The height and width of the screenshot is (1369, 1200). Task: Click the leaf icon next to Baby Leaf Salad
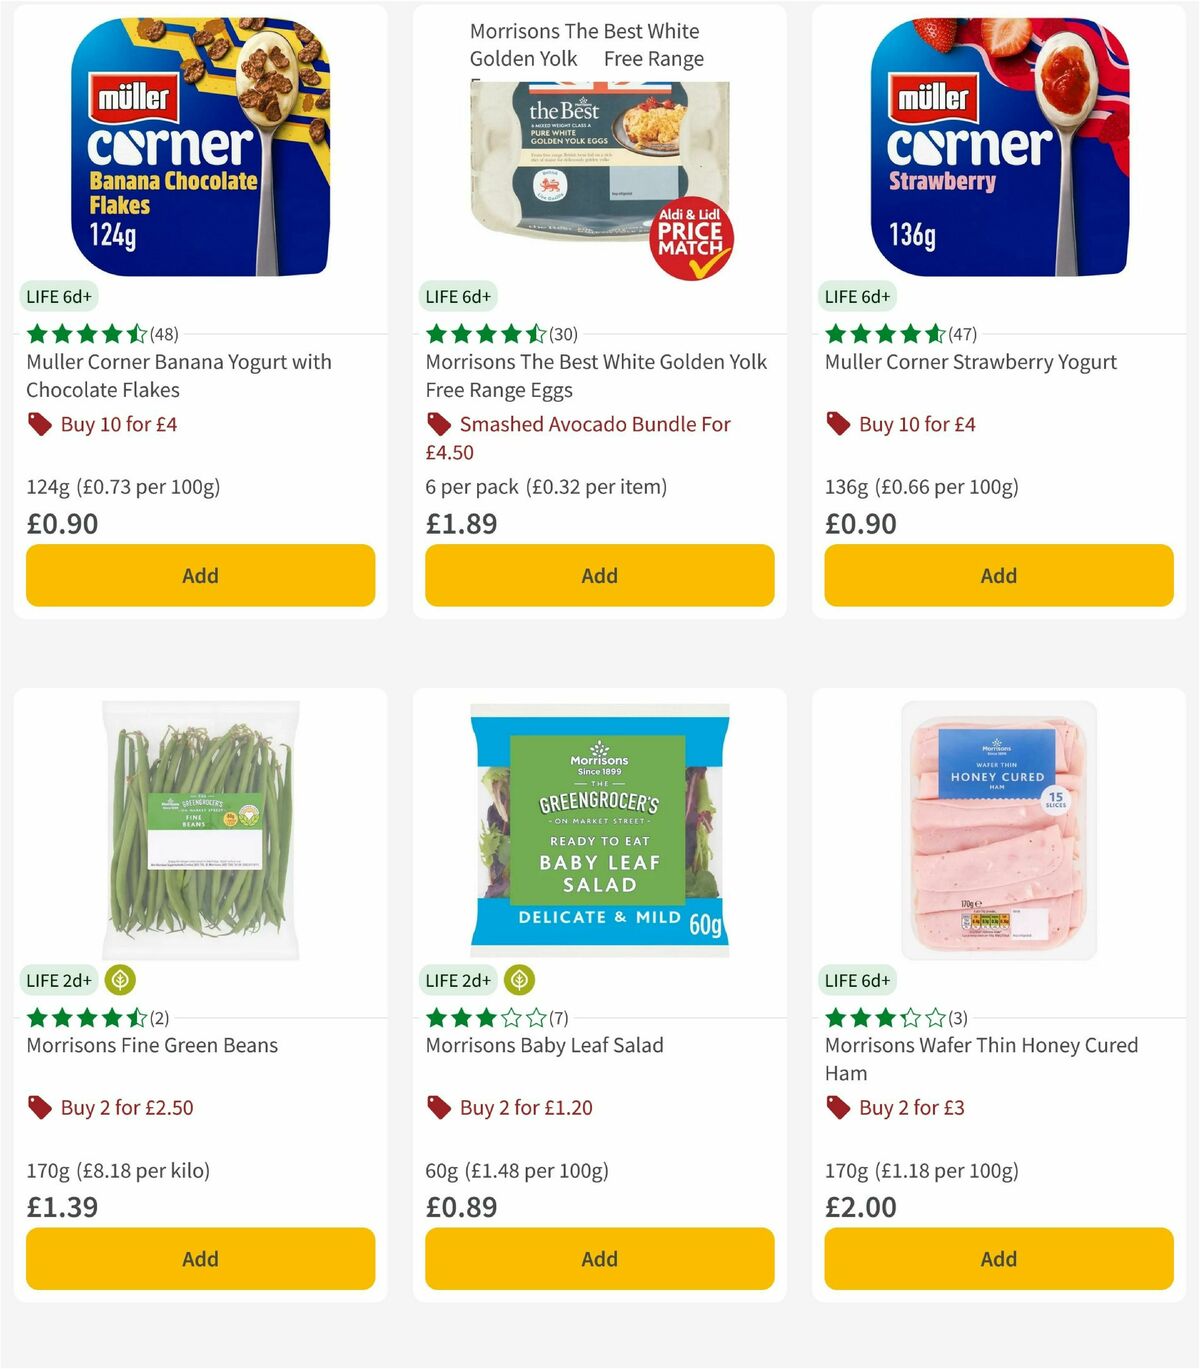[520, 981]
